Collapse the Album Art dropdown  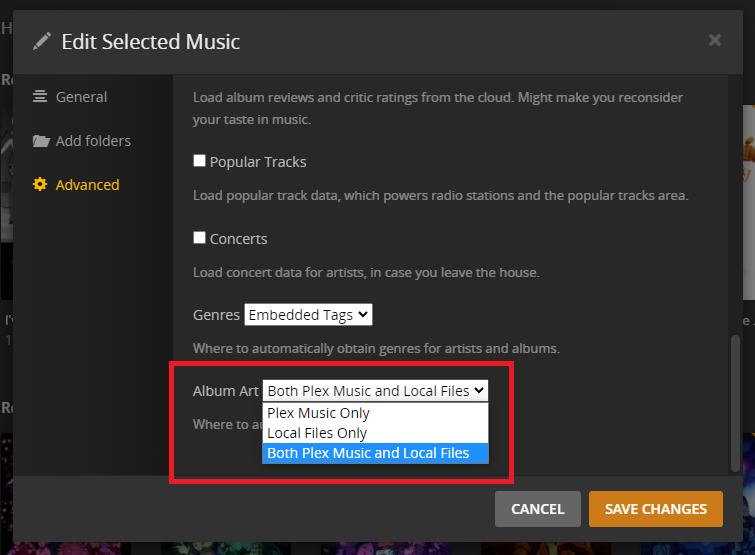(376, 391)
